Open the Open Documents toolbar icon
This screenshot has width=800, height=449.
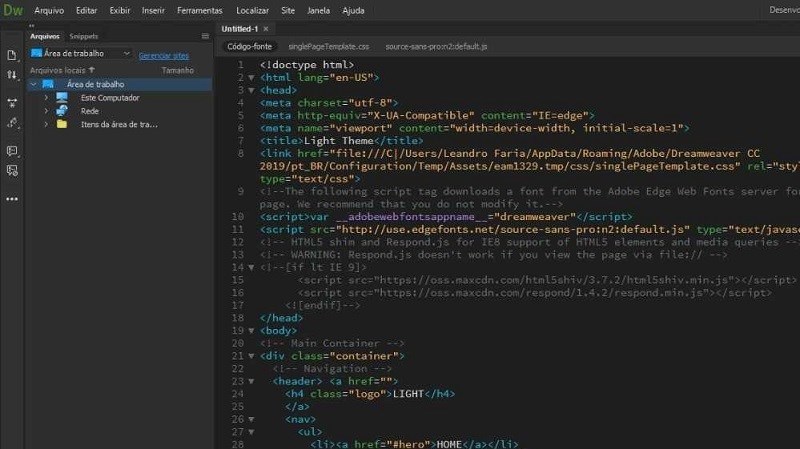[12, 55]
